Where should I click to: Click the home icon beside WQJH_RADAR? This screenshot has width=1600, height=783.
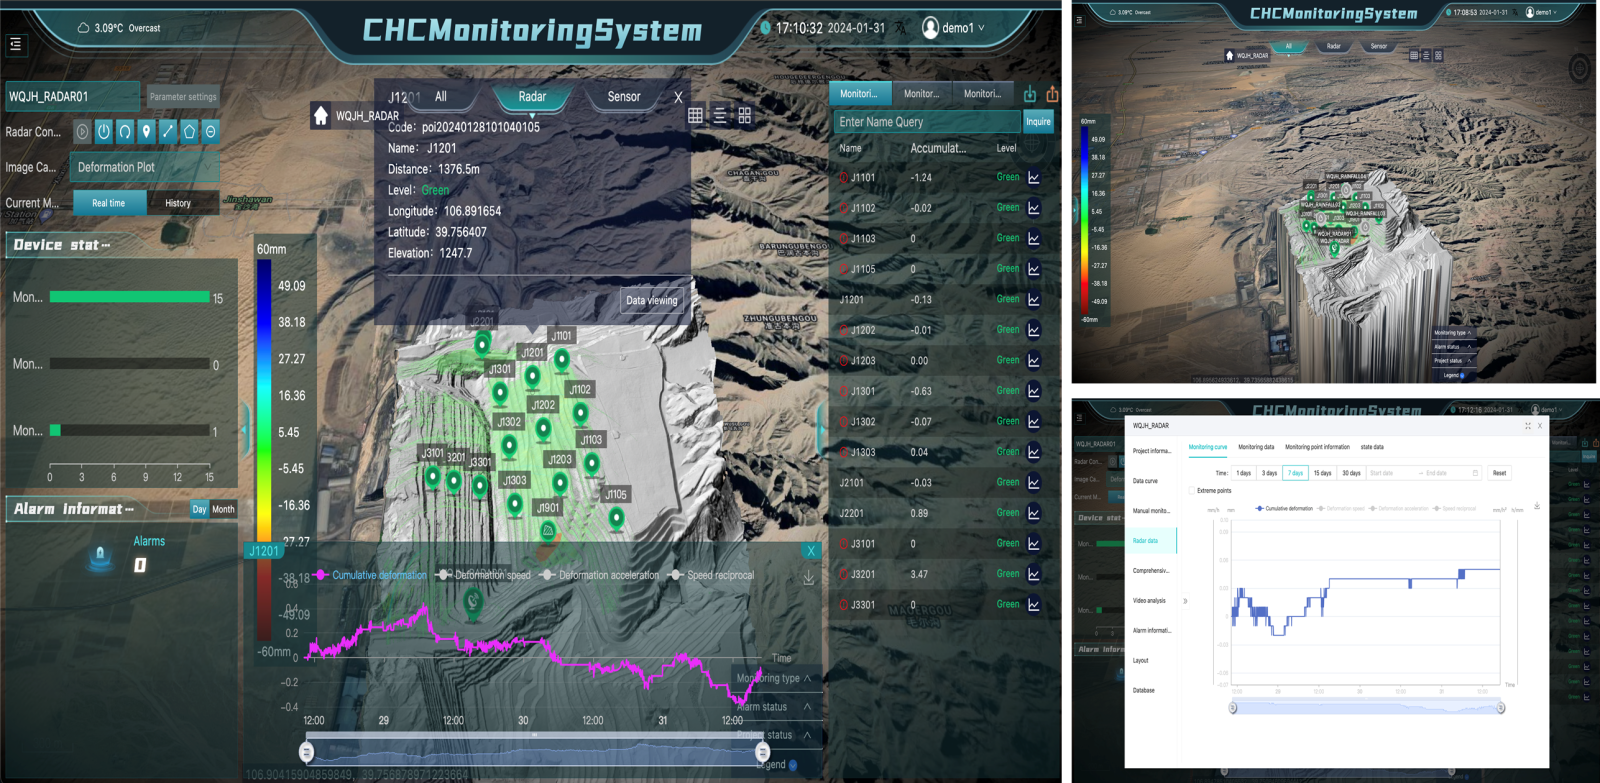[321, 116]
